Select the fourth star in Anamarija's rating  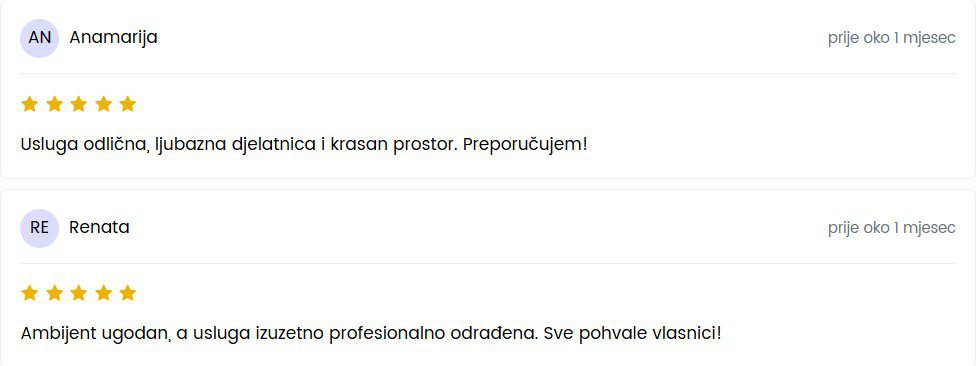(103, 104)
